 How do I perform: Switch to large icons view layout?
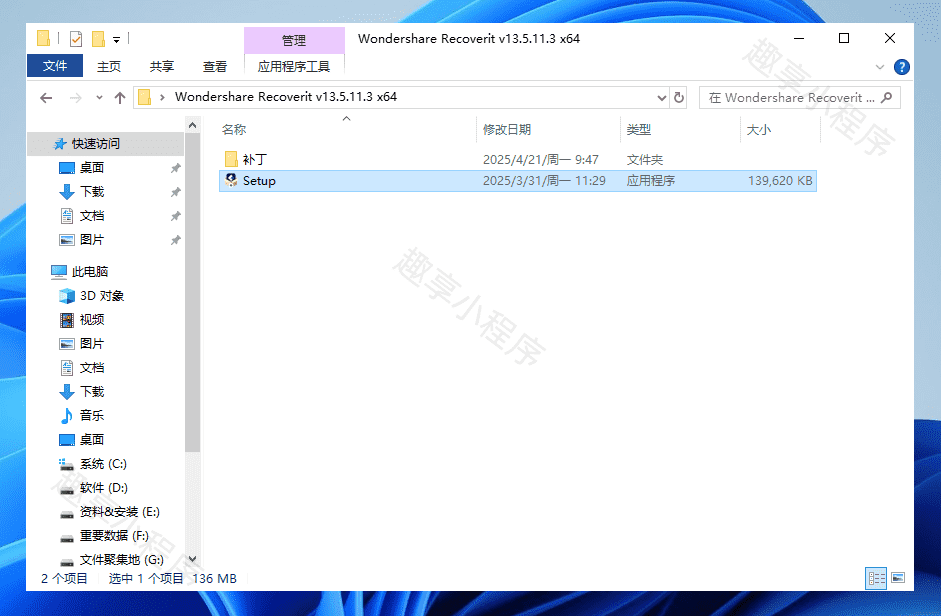tap(898, 578)
